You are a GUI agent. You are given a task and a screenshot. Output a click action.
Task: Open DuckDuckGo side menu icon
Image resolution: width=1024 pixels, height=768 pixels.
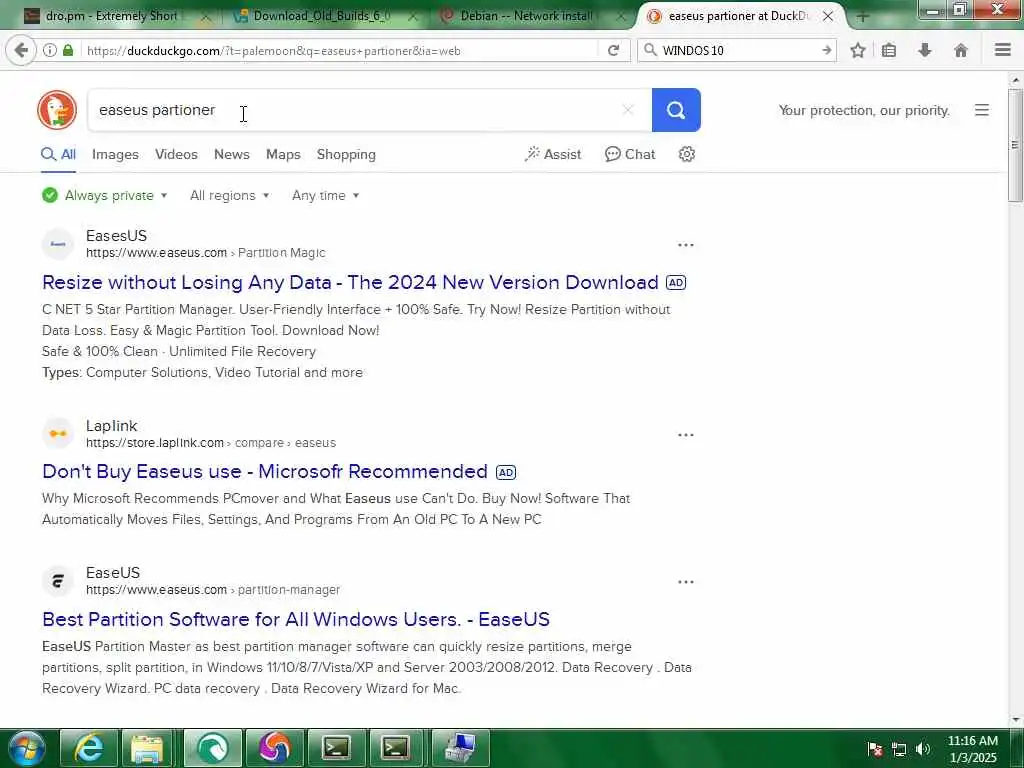click(x=982, y=110)
